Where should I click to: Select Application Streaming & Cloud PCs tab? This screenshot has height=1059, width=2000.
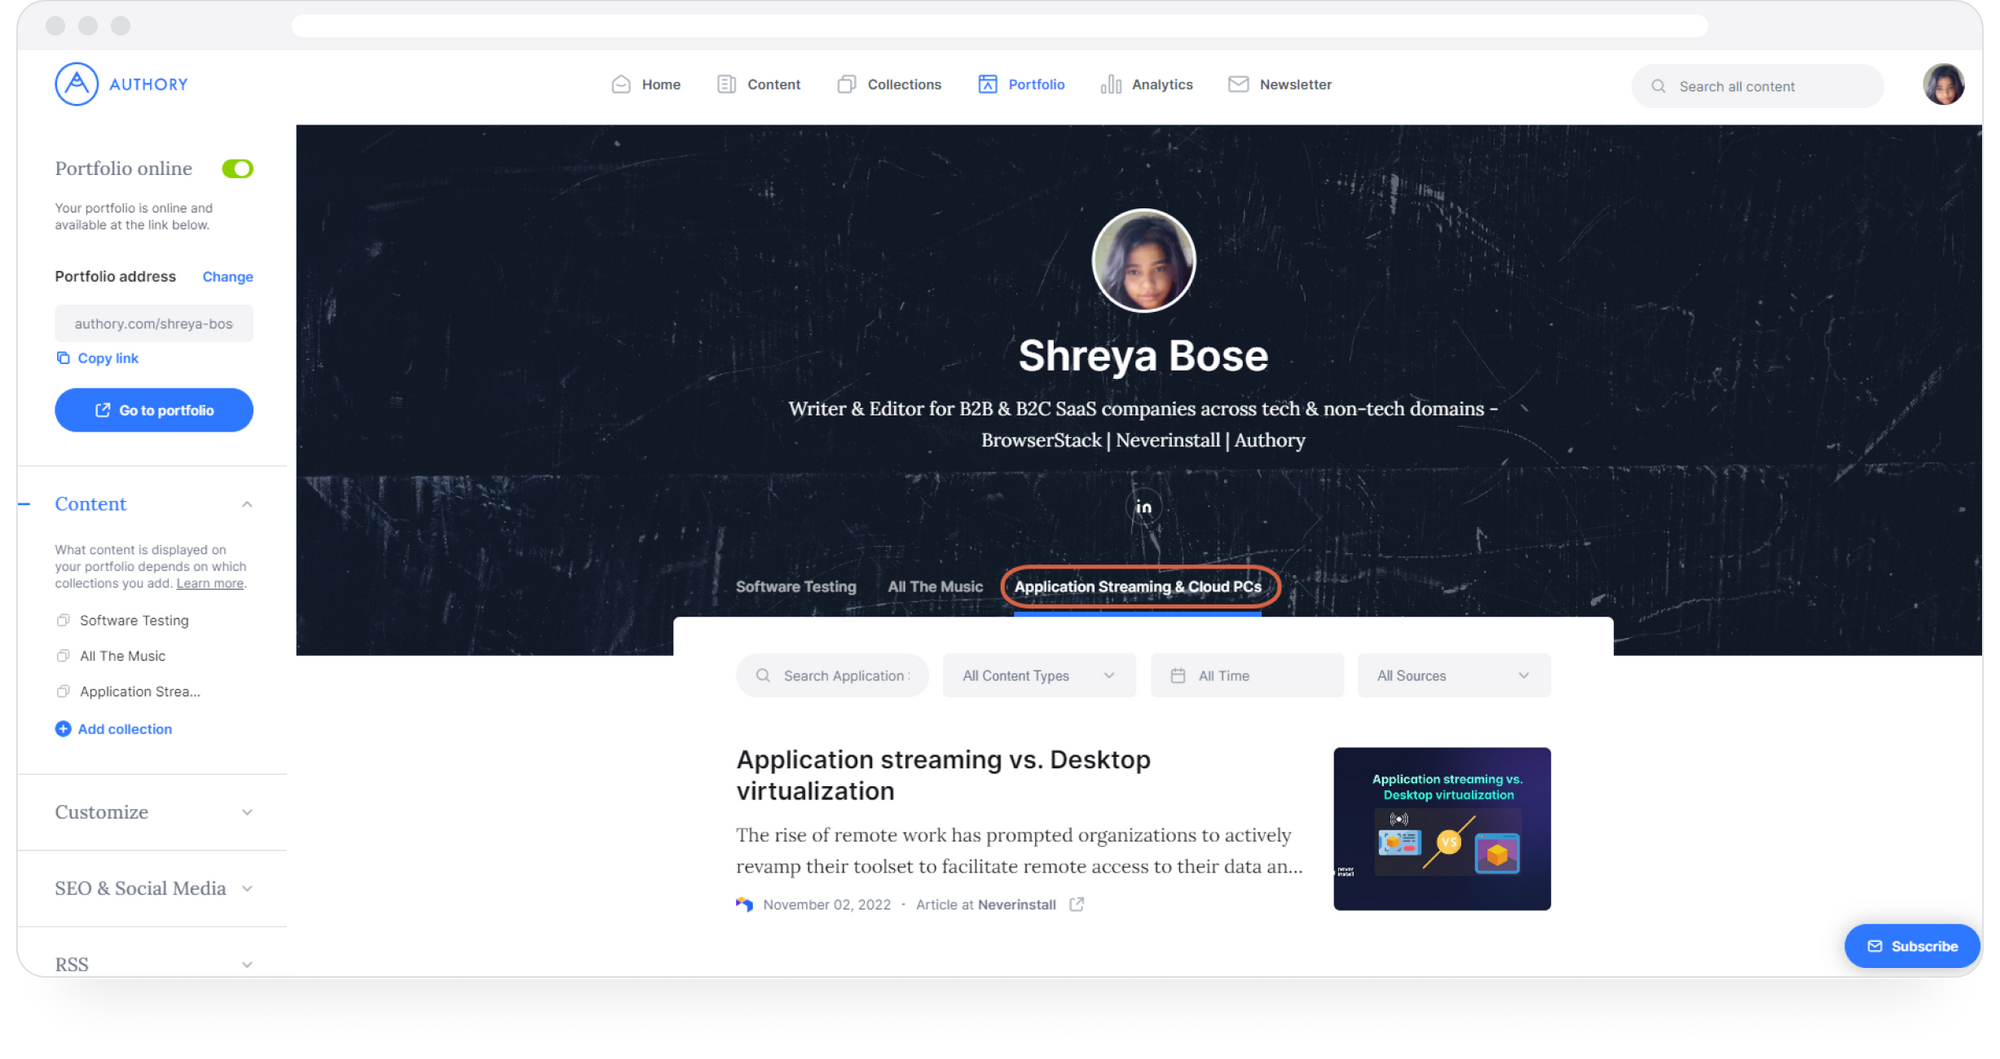(x=1138, y=587)
